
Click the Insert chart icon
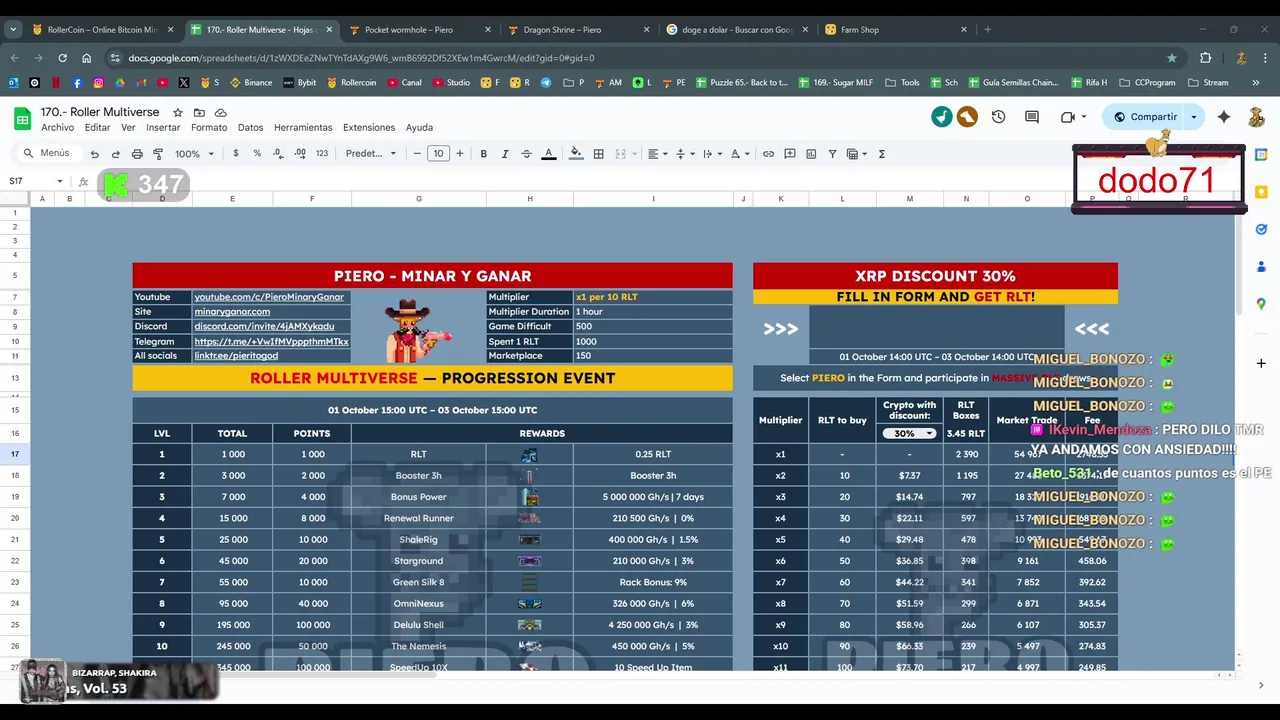pyautogui.click(x=811, y=154)
